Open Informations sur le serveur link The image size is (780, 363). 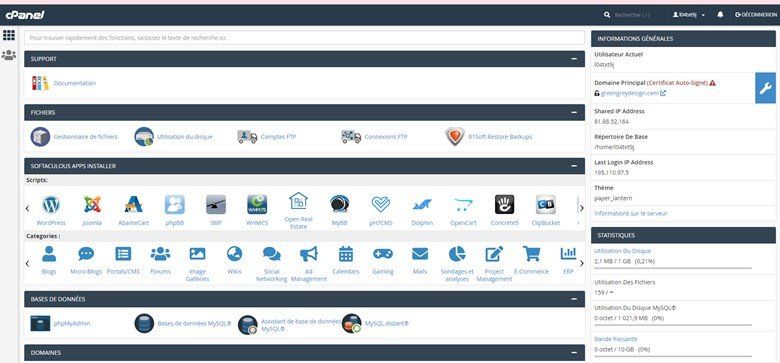631,213
